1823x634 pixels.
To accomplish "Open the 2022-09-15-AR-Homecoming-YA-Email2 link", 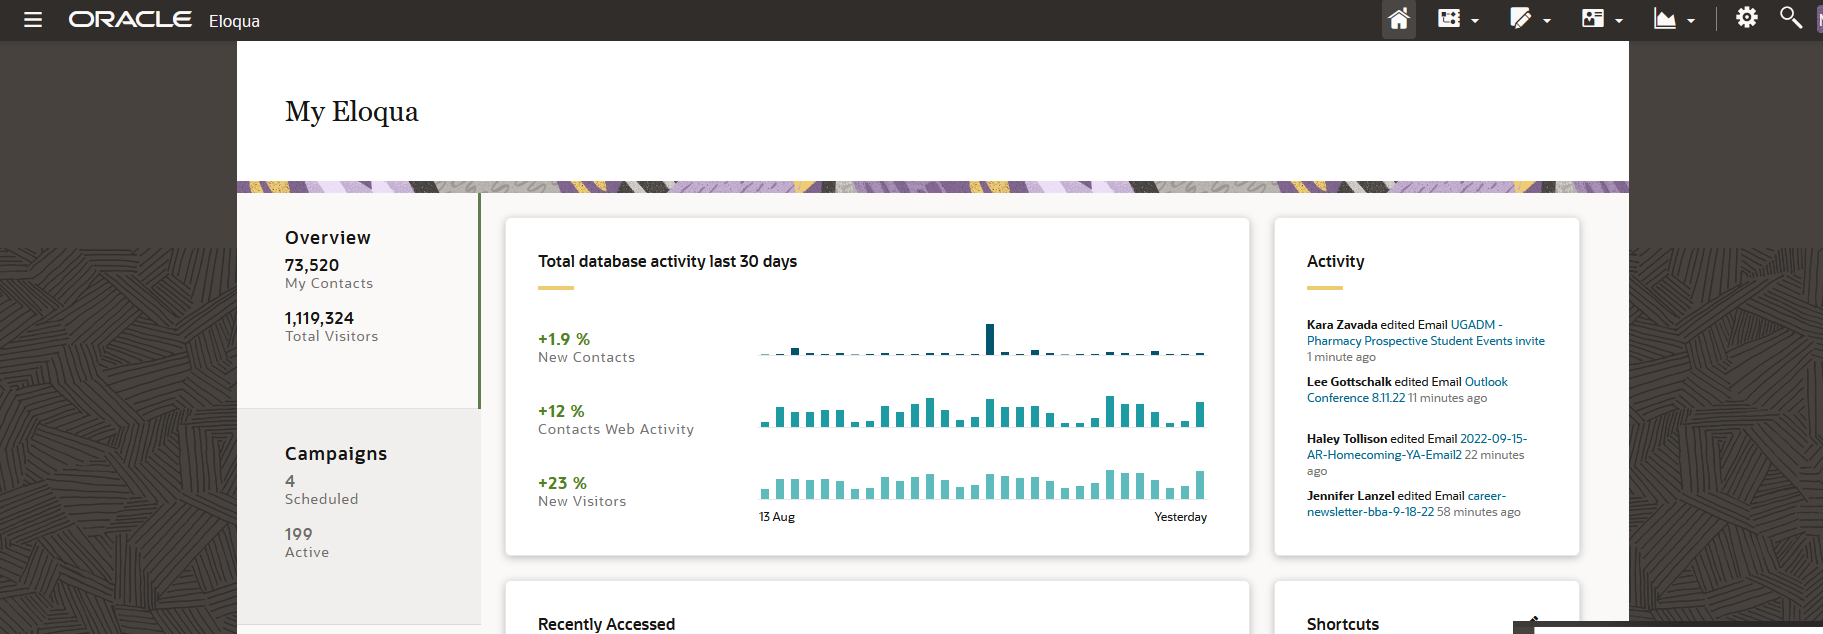I will point(1384,455).
